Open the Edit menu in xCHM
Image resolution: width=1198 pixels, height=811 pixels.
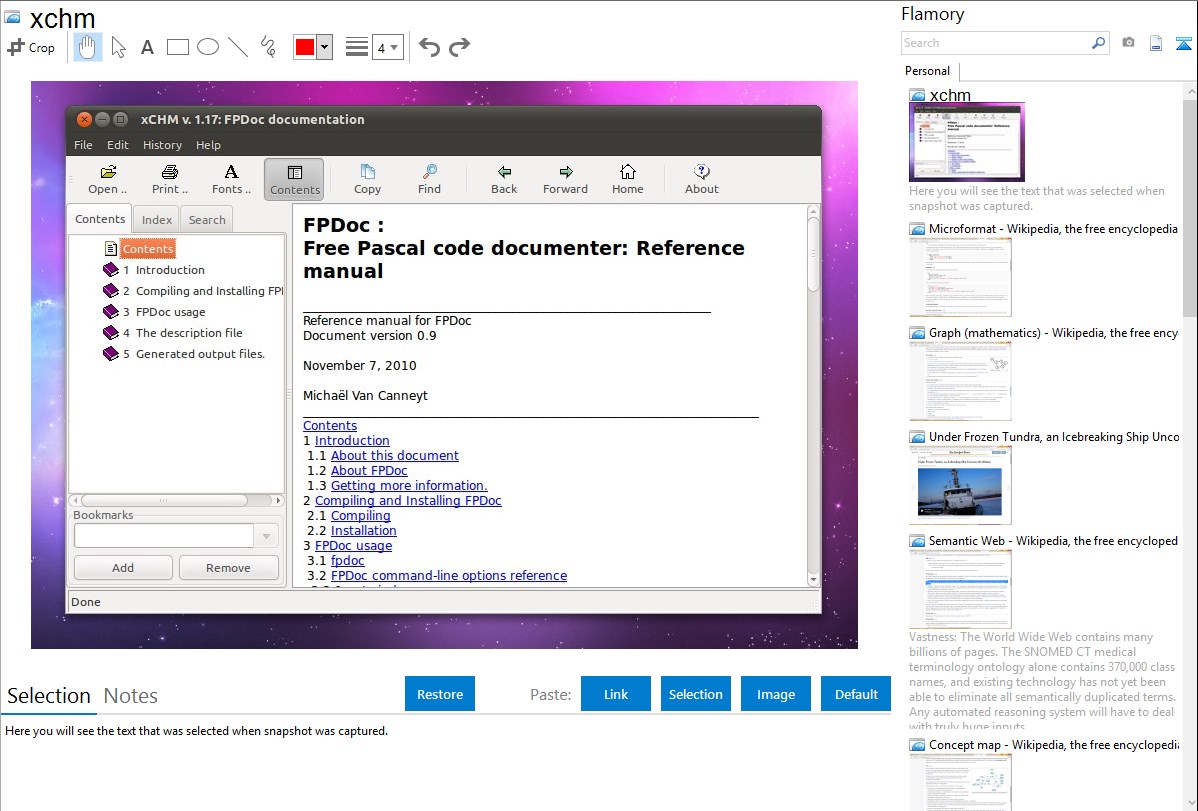pyautogui.click(x=118, y=144)
